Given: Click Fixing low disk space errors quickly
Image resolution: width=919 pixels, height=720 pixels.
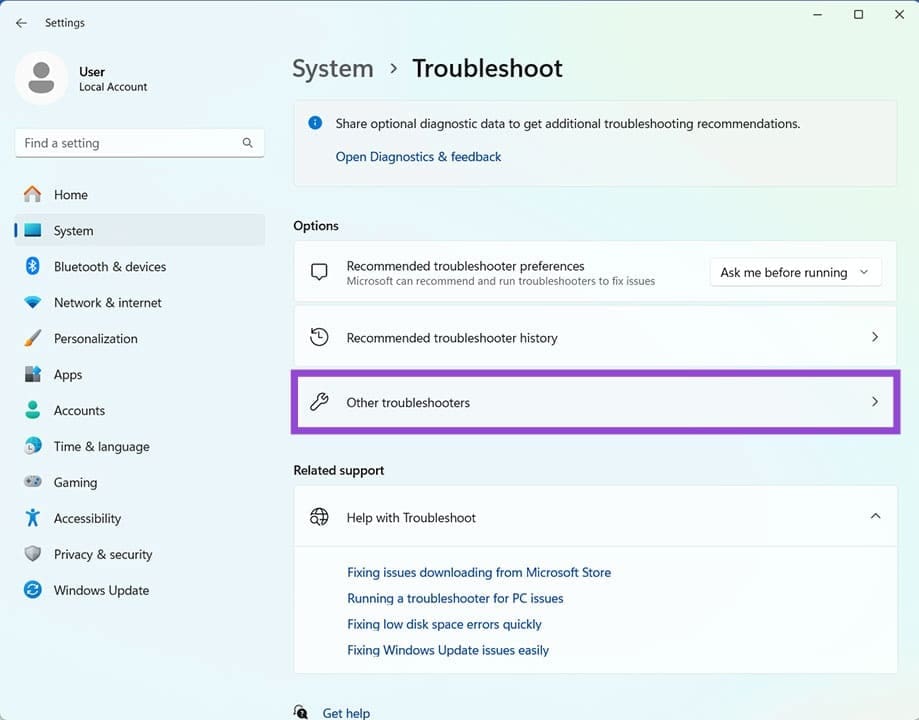Looking at the screenshot, I should click(444, 623).
